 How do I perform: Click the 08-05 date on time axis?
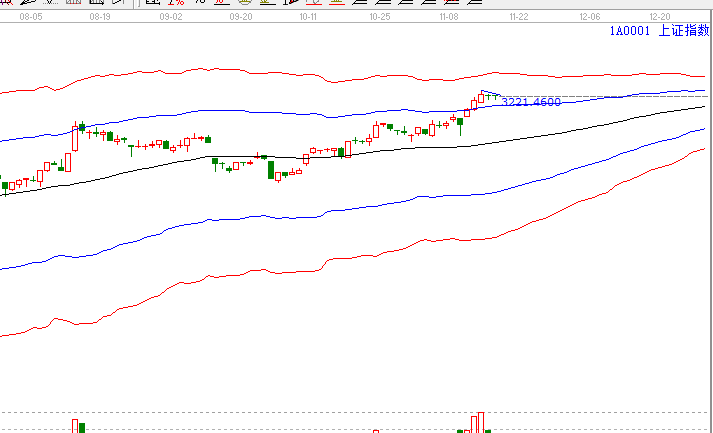[x=30, y=17]
